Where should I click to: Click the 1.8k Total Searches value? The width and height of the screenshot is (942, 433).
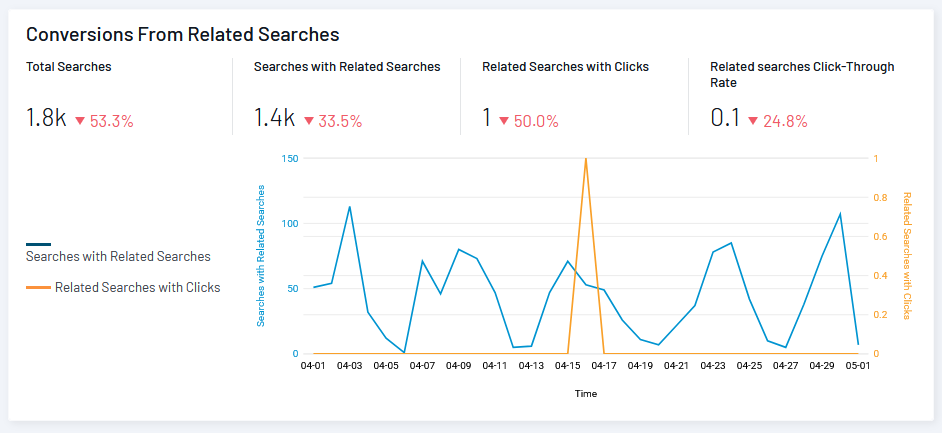pyautogui.click(x=46, y=118)
